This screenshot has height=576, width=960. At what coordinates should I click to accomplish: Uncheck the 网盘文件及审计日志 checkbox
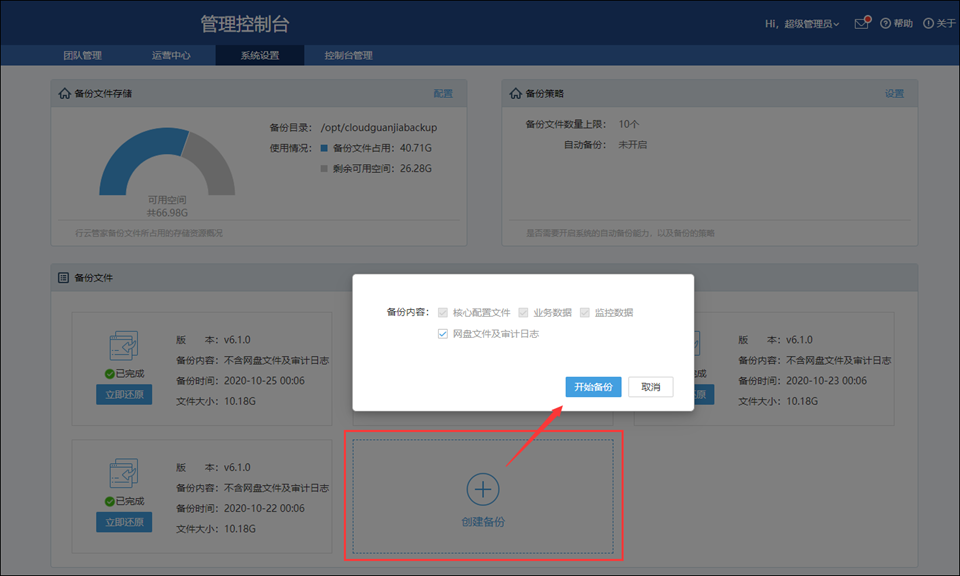[x=443, y=334]
